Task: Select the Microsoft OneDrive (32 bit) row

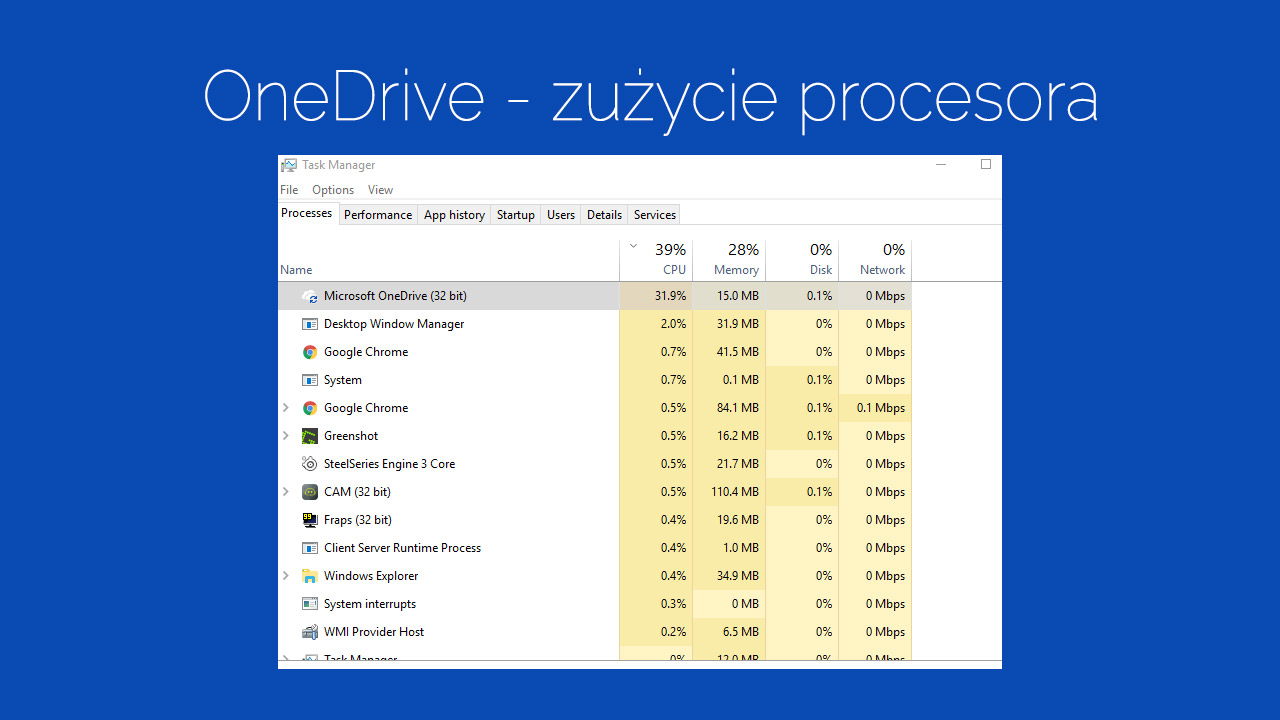Action: [x=595, y=296]
